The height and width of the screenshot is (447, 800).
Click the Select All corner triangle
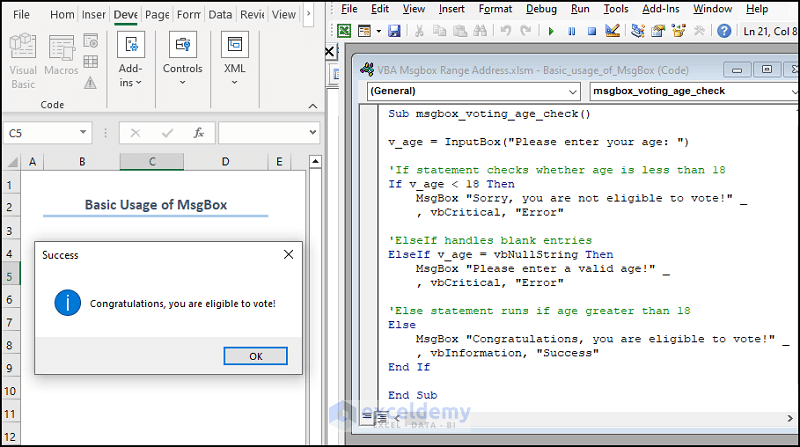(x=12, y=162)
